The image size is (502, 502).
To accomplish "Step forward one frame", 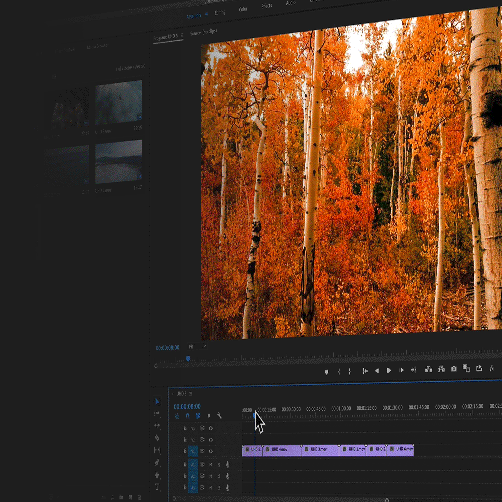I will (401, 370).
